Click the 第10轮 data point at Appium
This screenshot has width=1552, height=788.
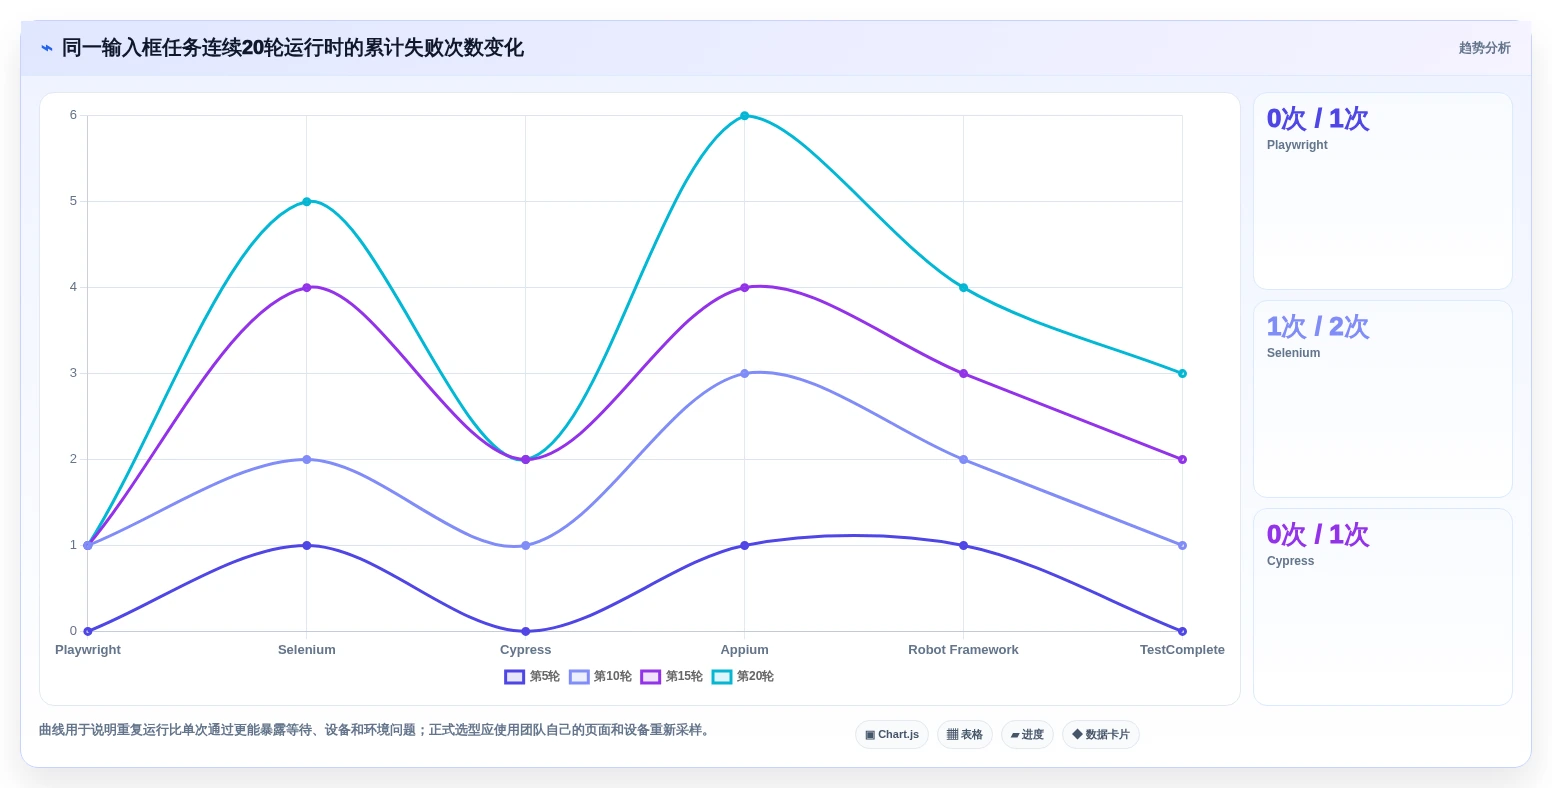coord(745,374)
